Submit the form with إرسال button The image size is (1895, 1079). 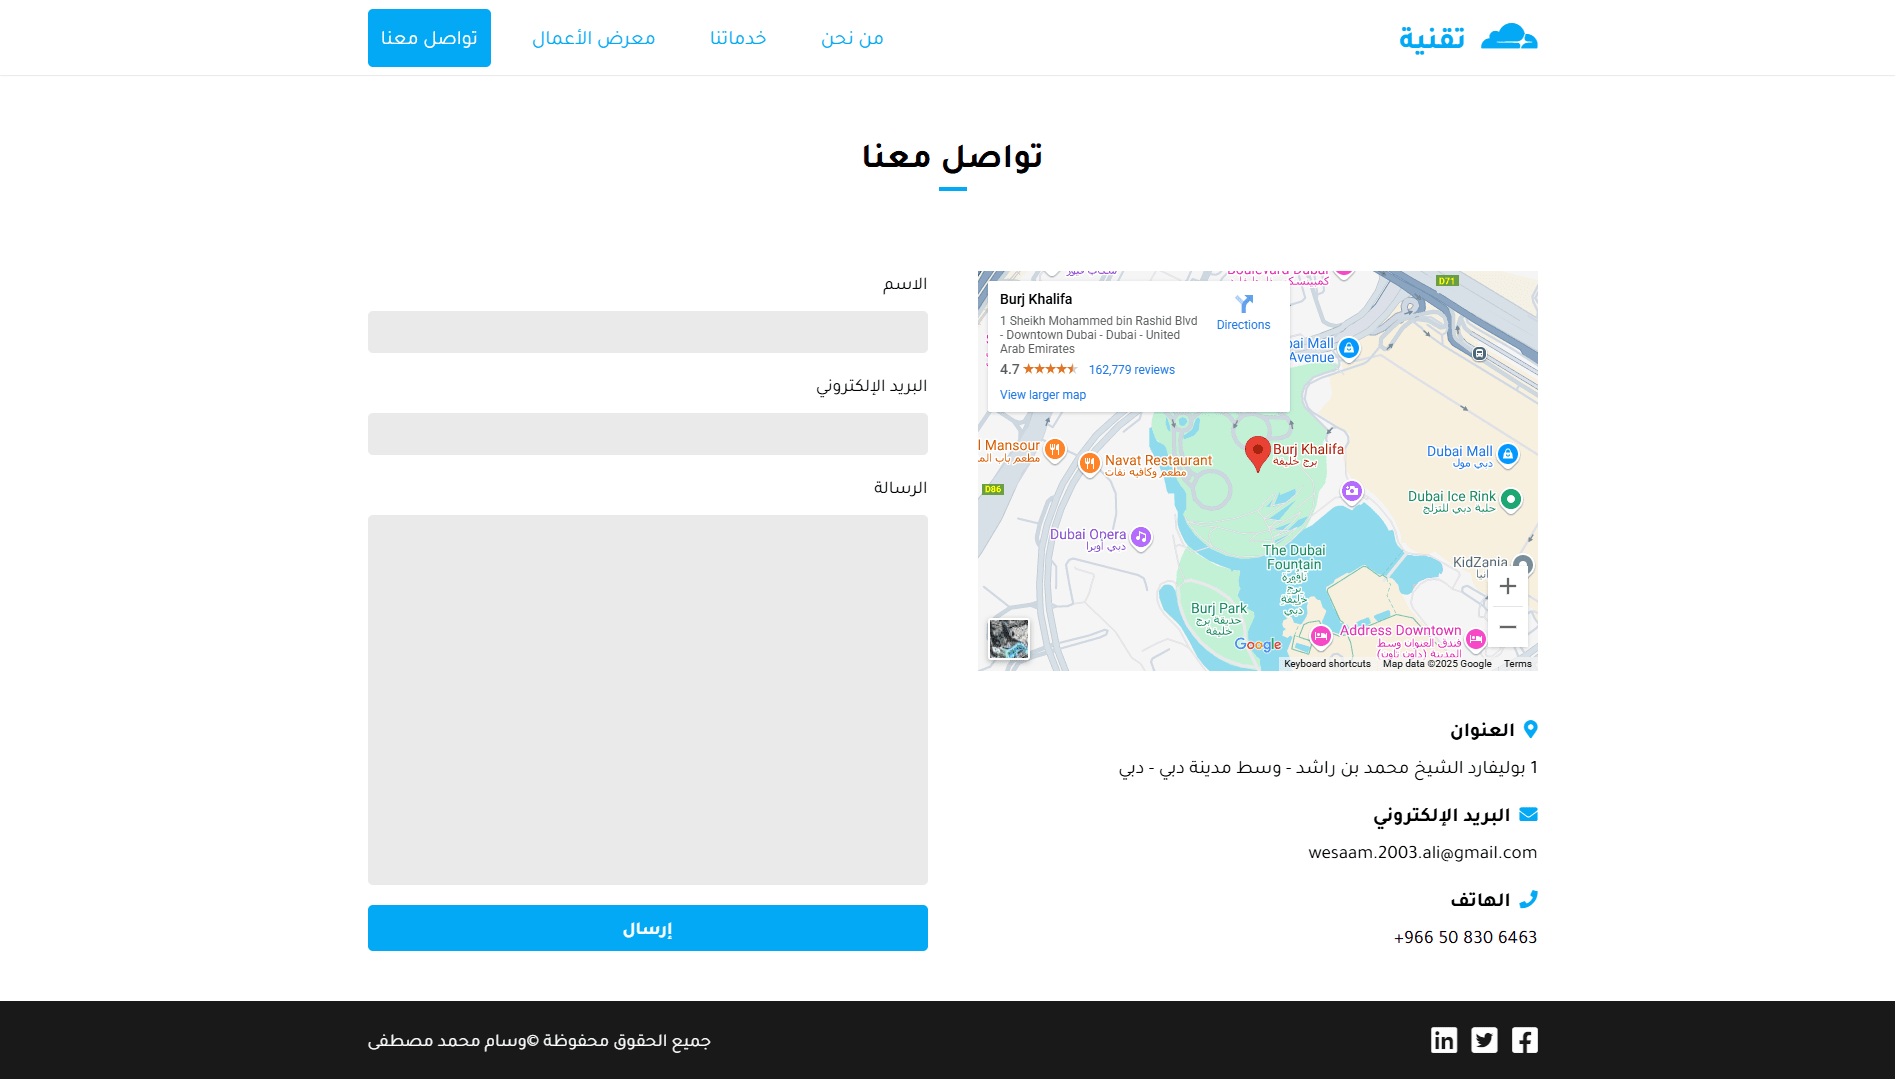648,928
